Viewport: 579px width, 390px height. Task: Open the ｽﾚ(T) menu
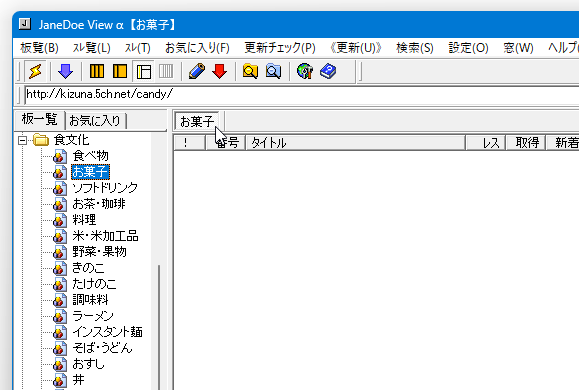[x=137, y=48]
